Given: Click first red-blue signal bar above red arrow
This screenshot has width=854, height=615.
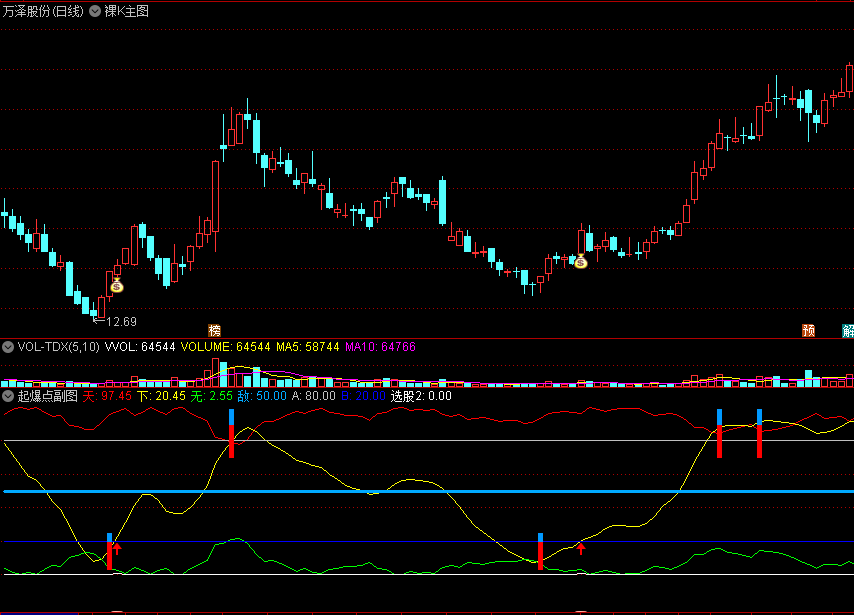Looking at the screenshot, I should (x=109, y=551).
